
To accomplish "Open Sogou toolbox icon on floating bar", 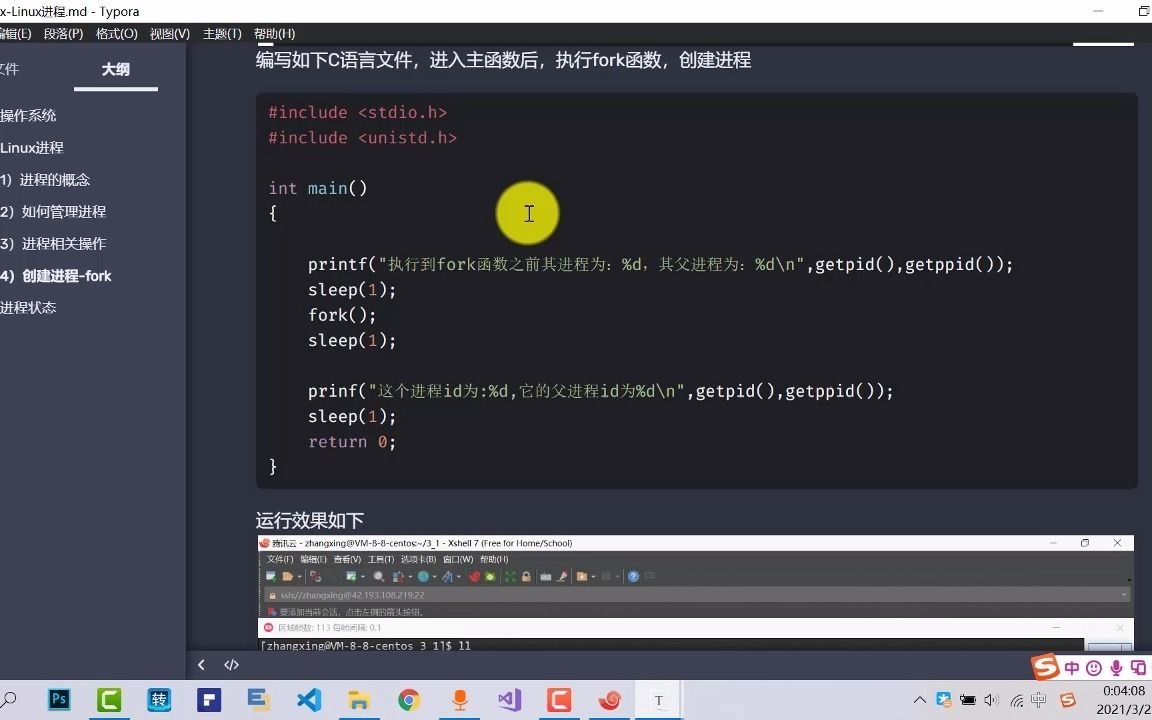I will pos(1138,668).
